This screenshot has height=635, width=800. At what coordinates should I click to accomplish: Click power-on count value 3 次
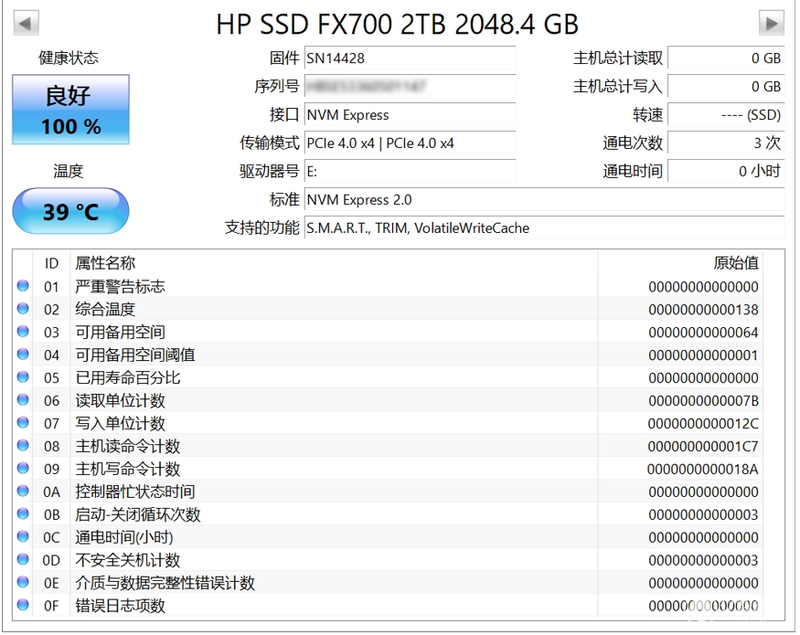pos(726,143)
